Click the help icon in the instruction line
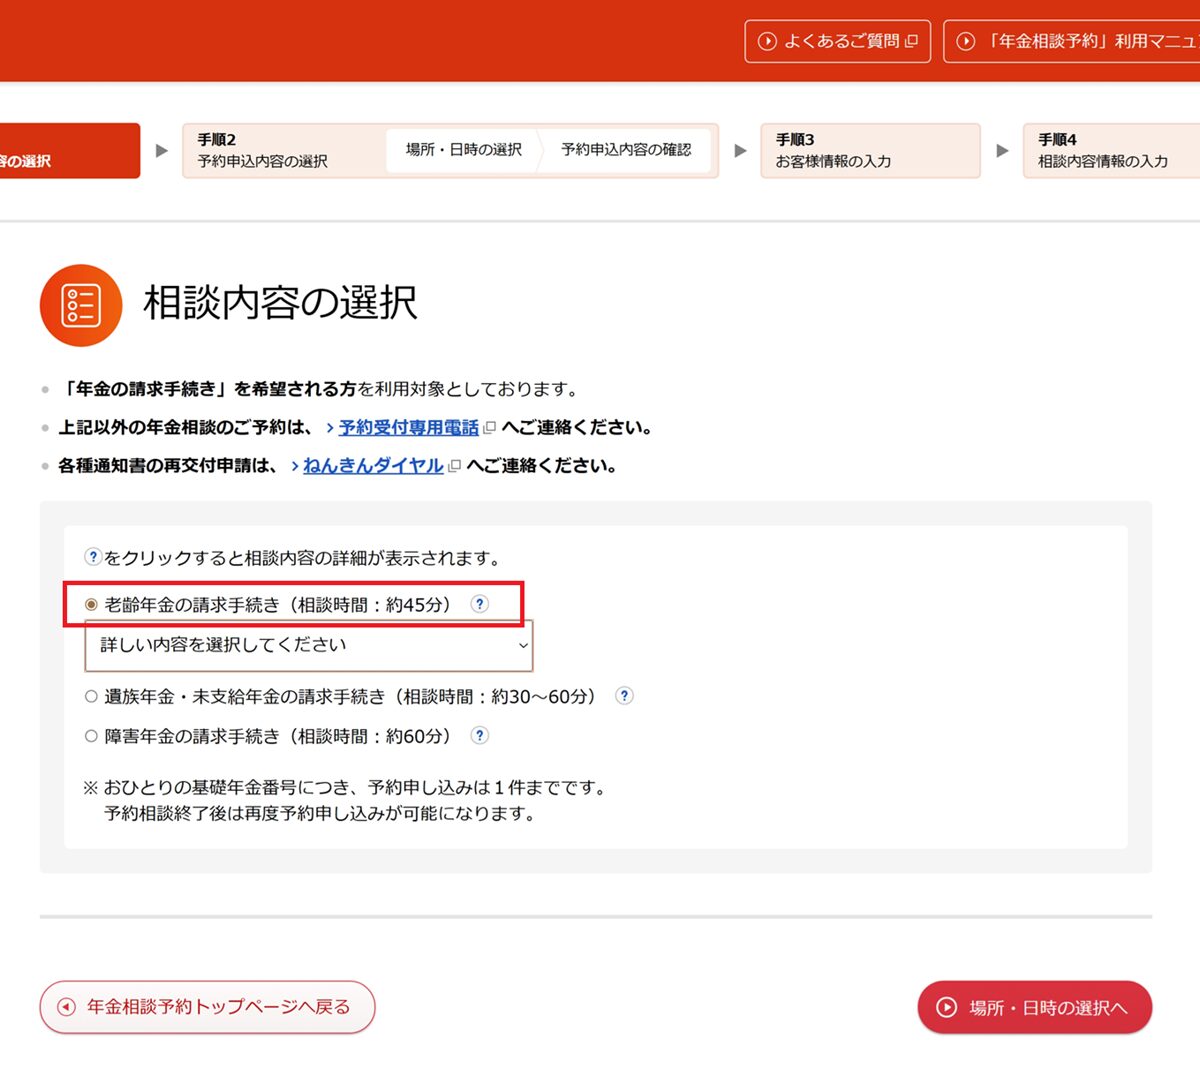The height and width of the screenshot is (1075, 1200). pyautogui.click(x=93, y=558)
